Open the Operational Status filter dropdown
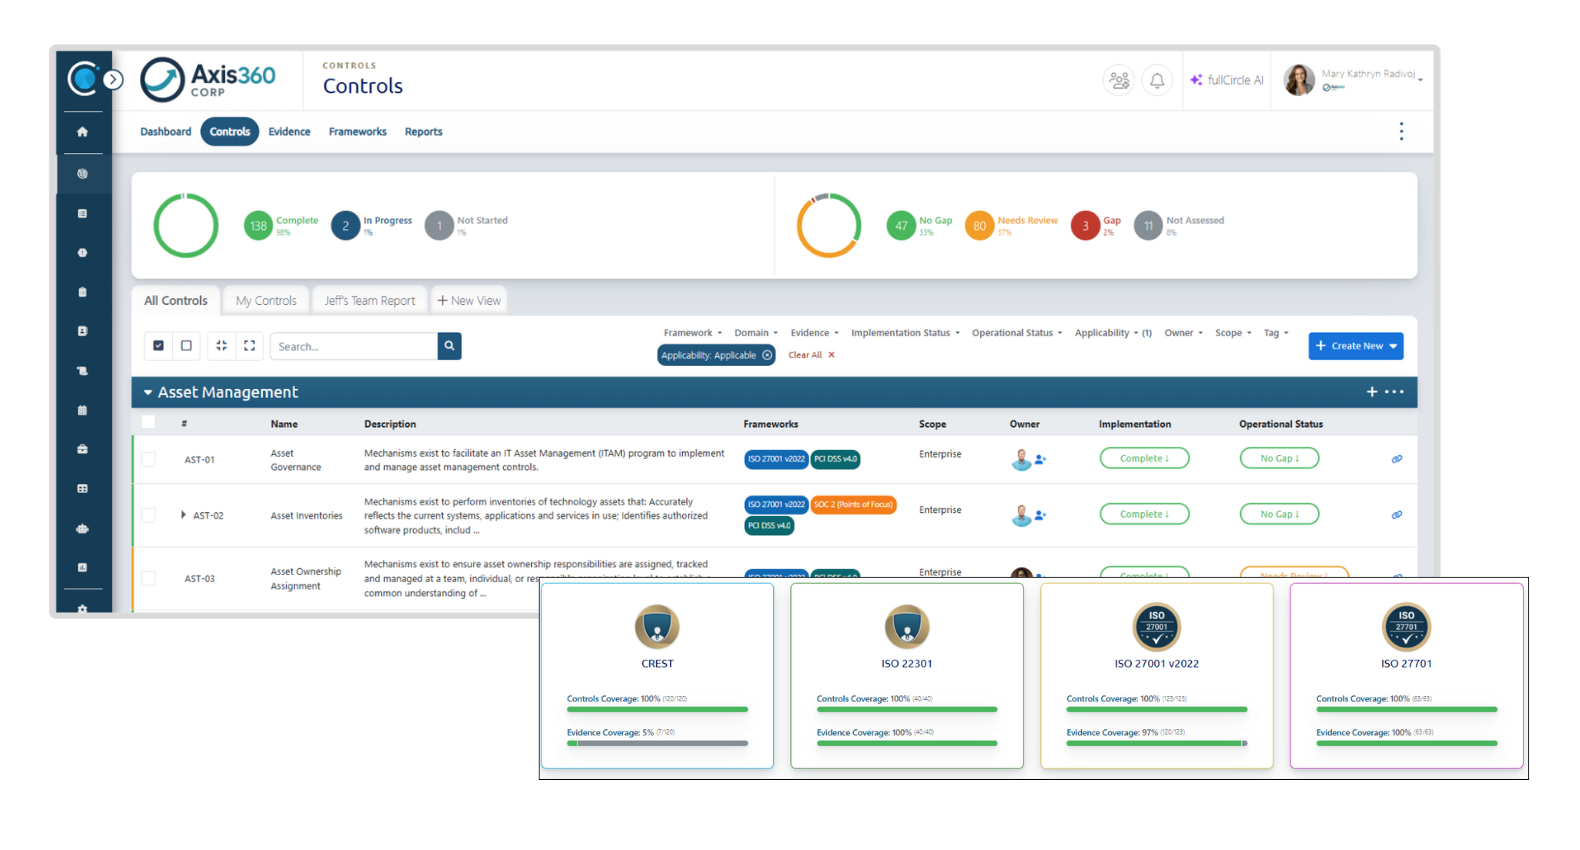The width and height of the screenshot is (1580, 850). [1017, 333]
